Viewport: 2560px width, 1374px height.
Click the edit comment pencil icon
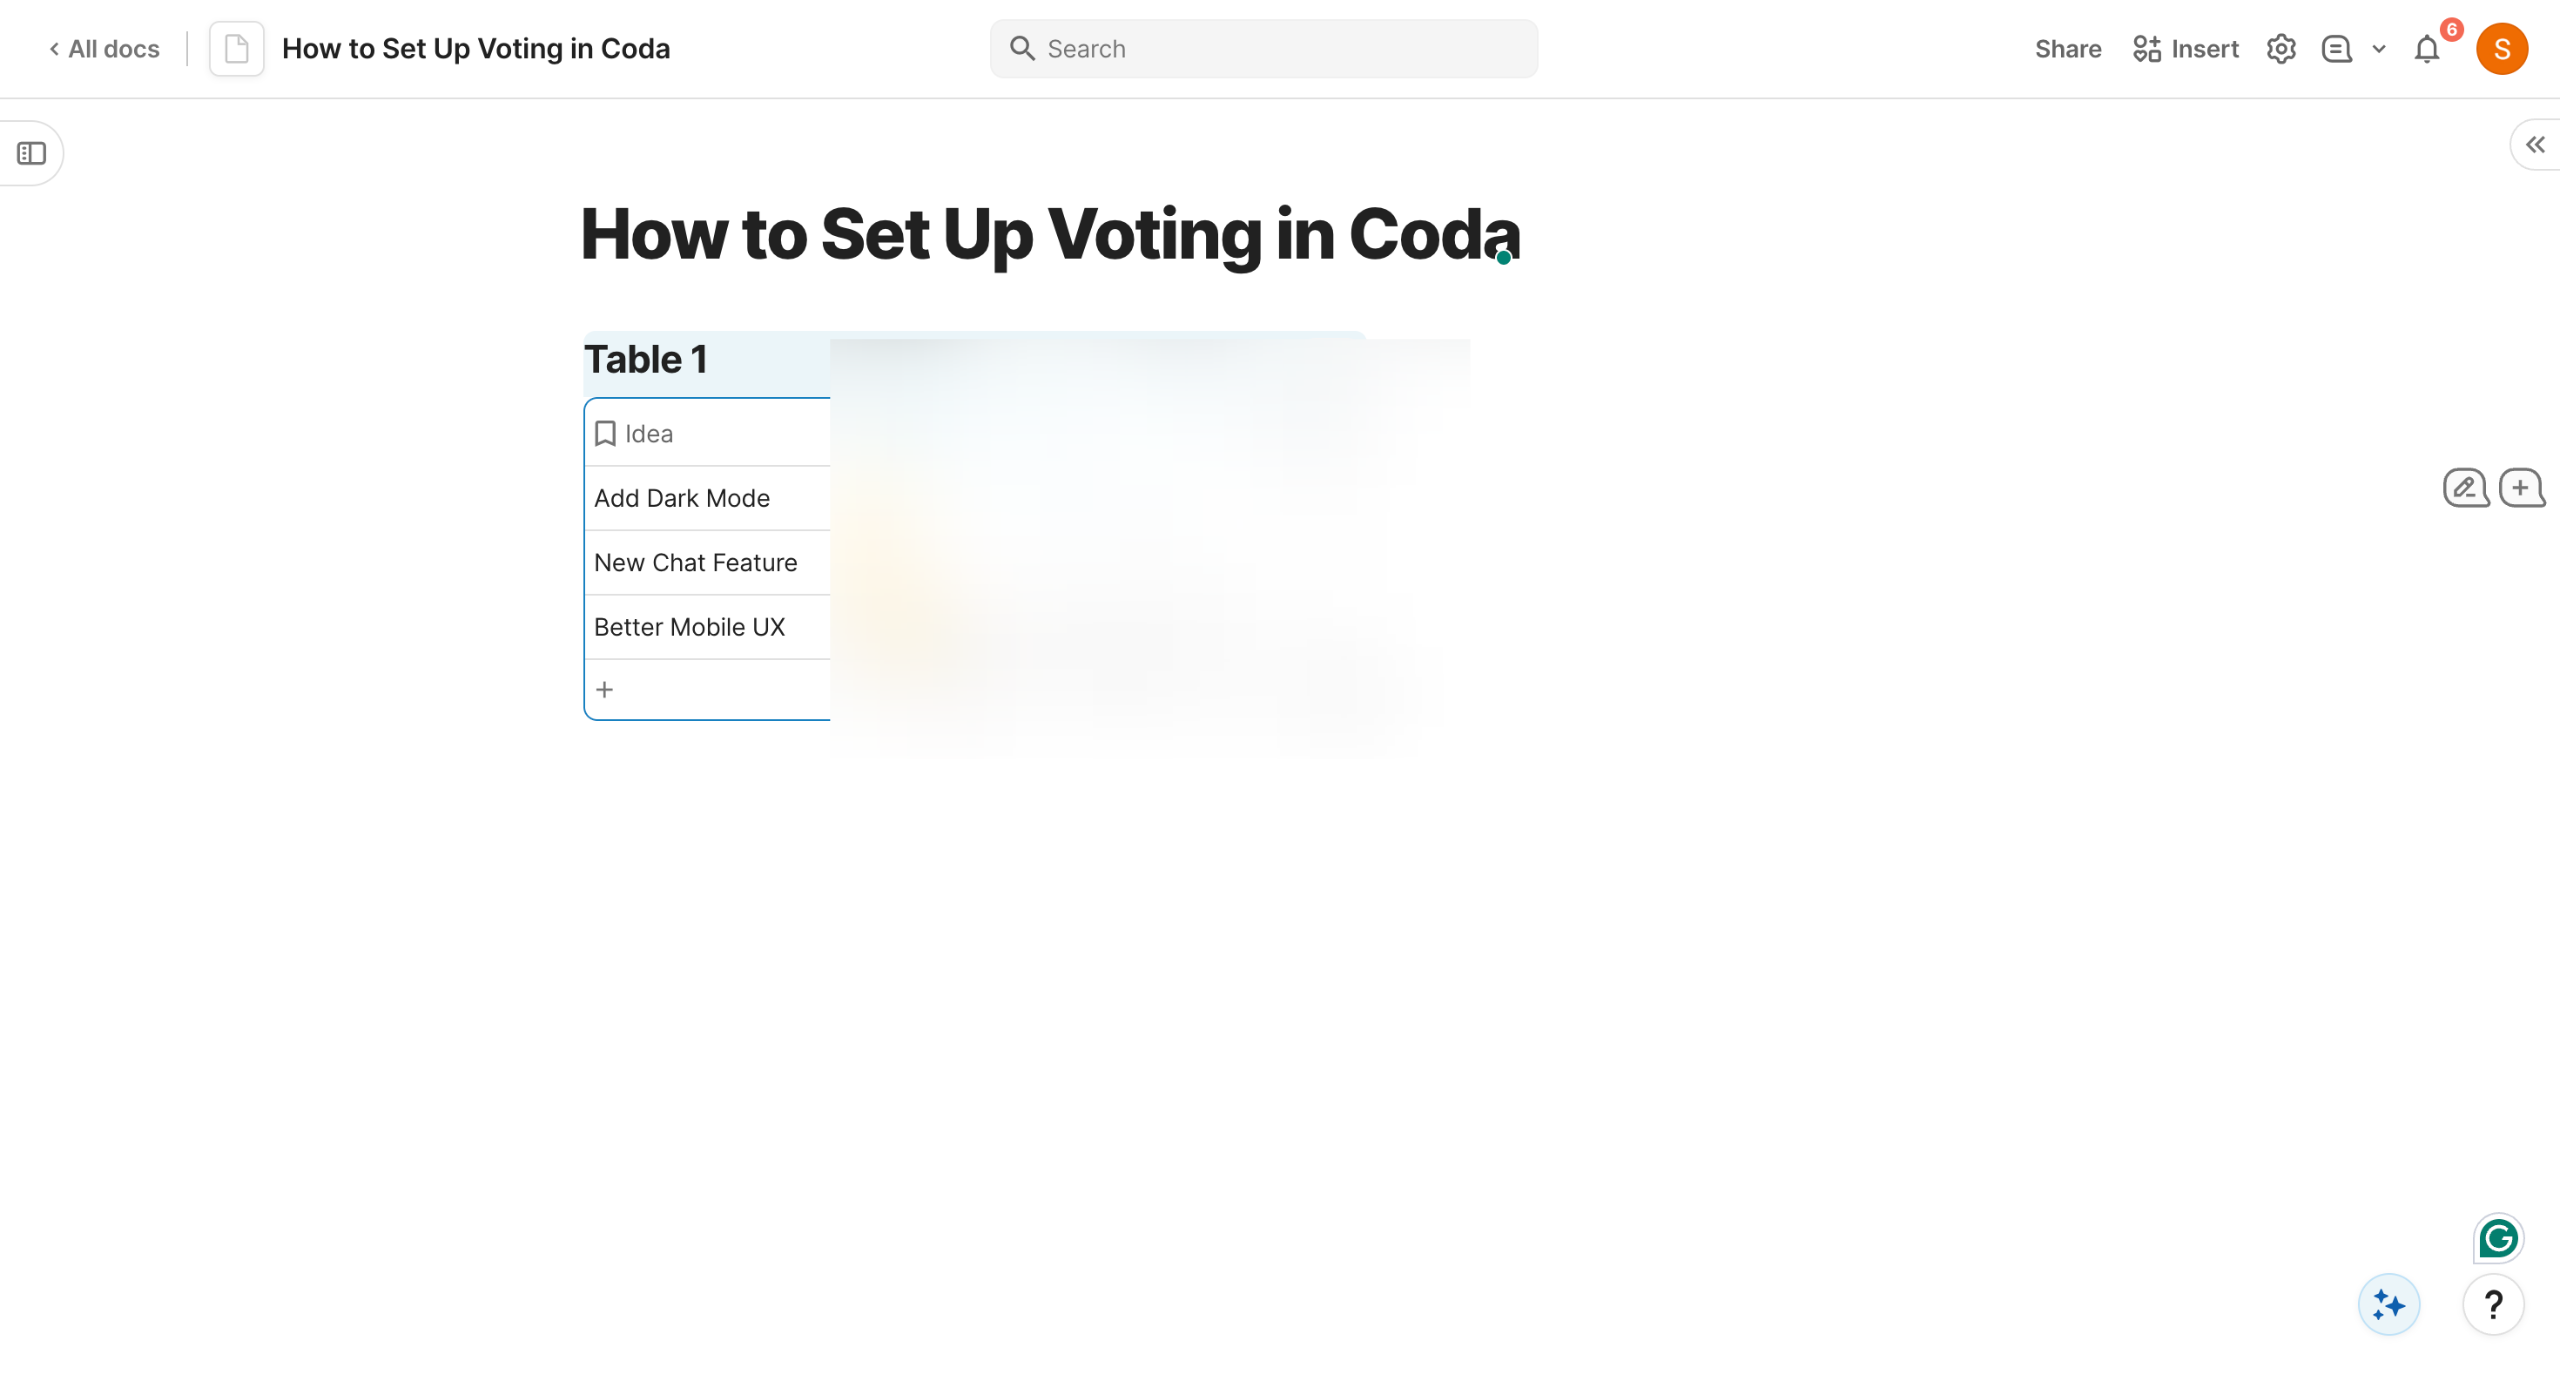click(x=2465, y=488)
